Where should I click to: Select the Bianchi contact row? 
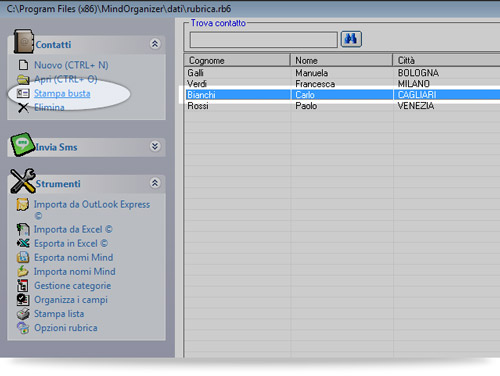(342, 95)
